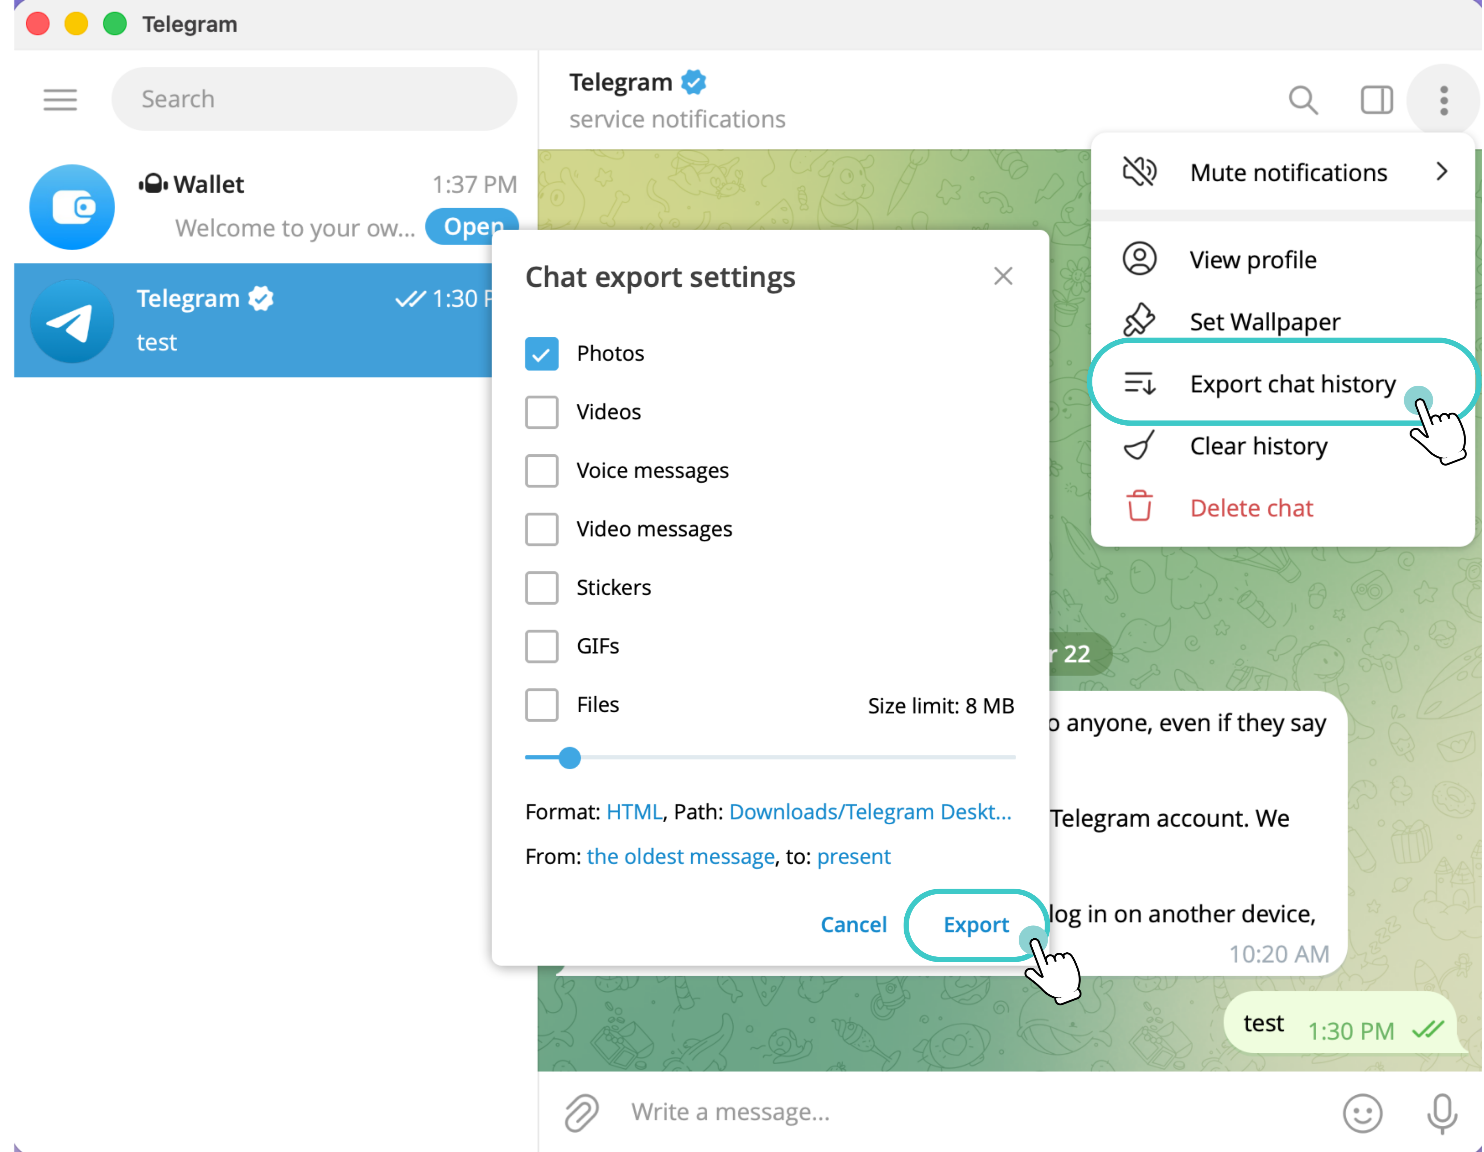Click the file size limit slider handle
1484x1152 pixels.
[570, 758]
